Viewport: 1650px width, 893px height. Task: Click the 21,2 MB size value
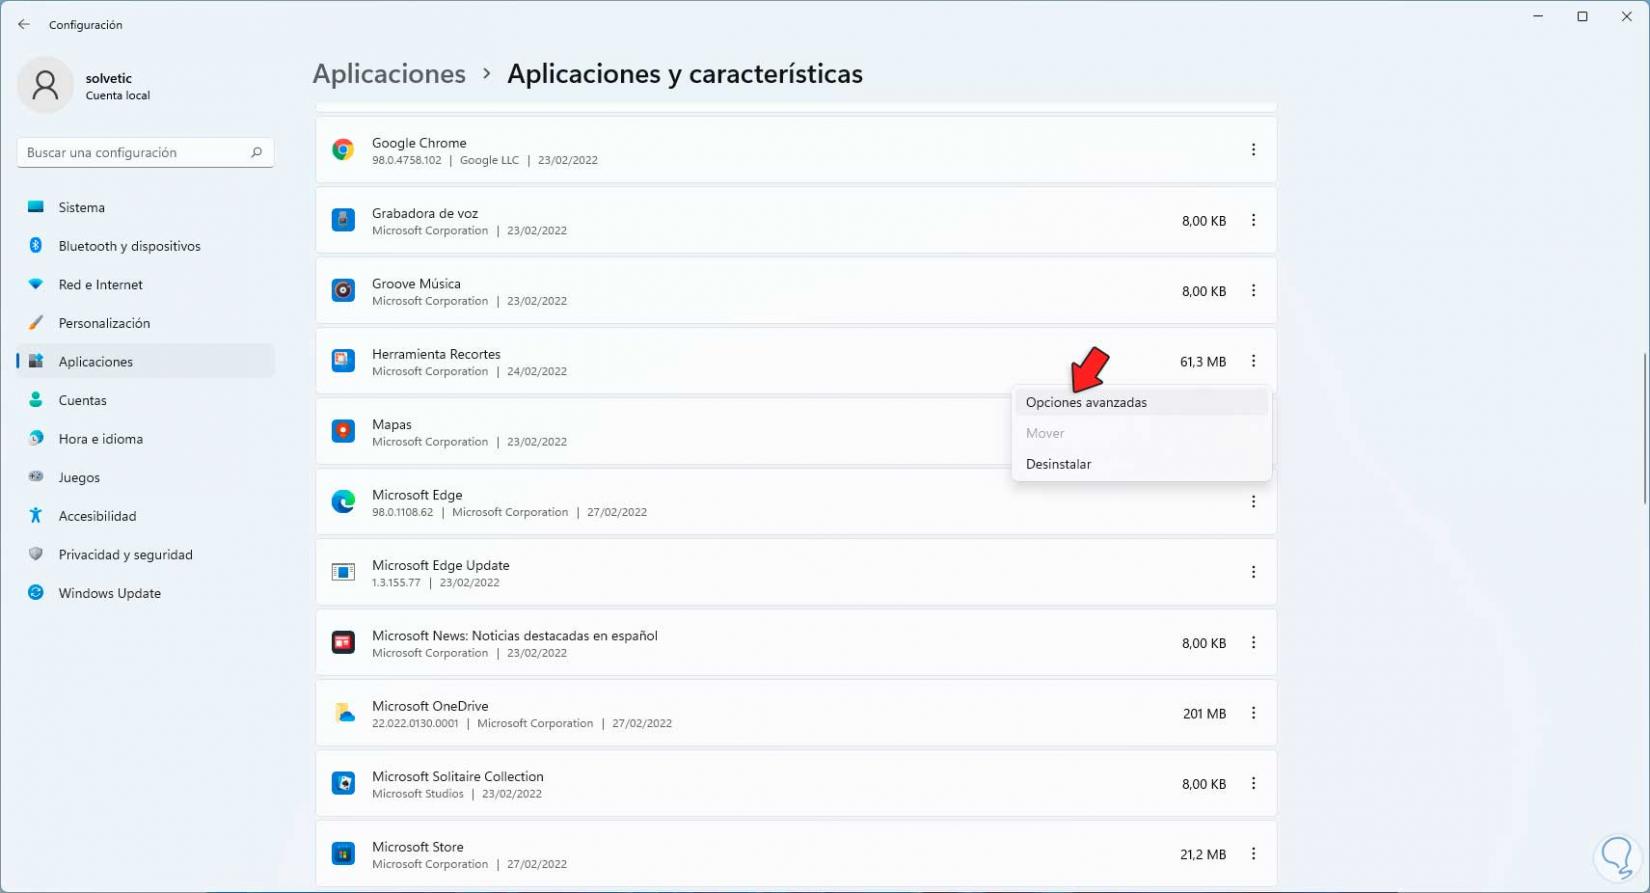click(1203, 855)
